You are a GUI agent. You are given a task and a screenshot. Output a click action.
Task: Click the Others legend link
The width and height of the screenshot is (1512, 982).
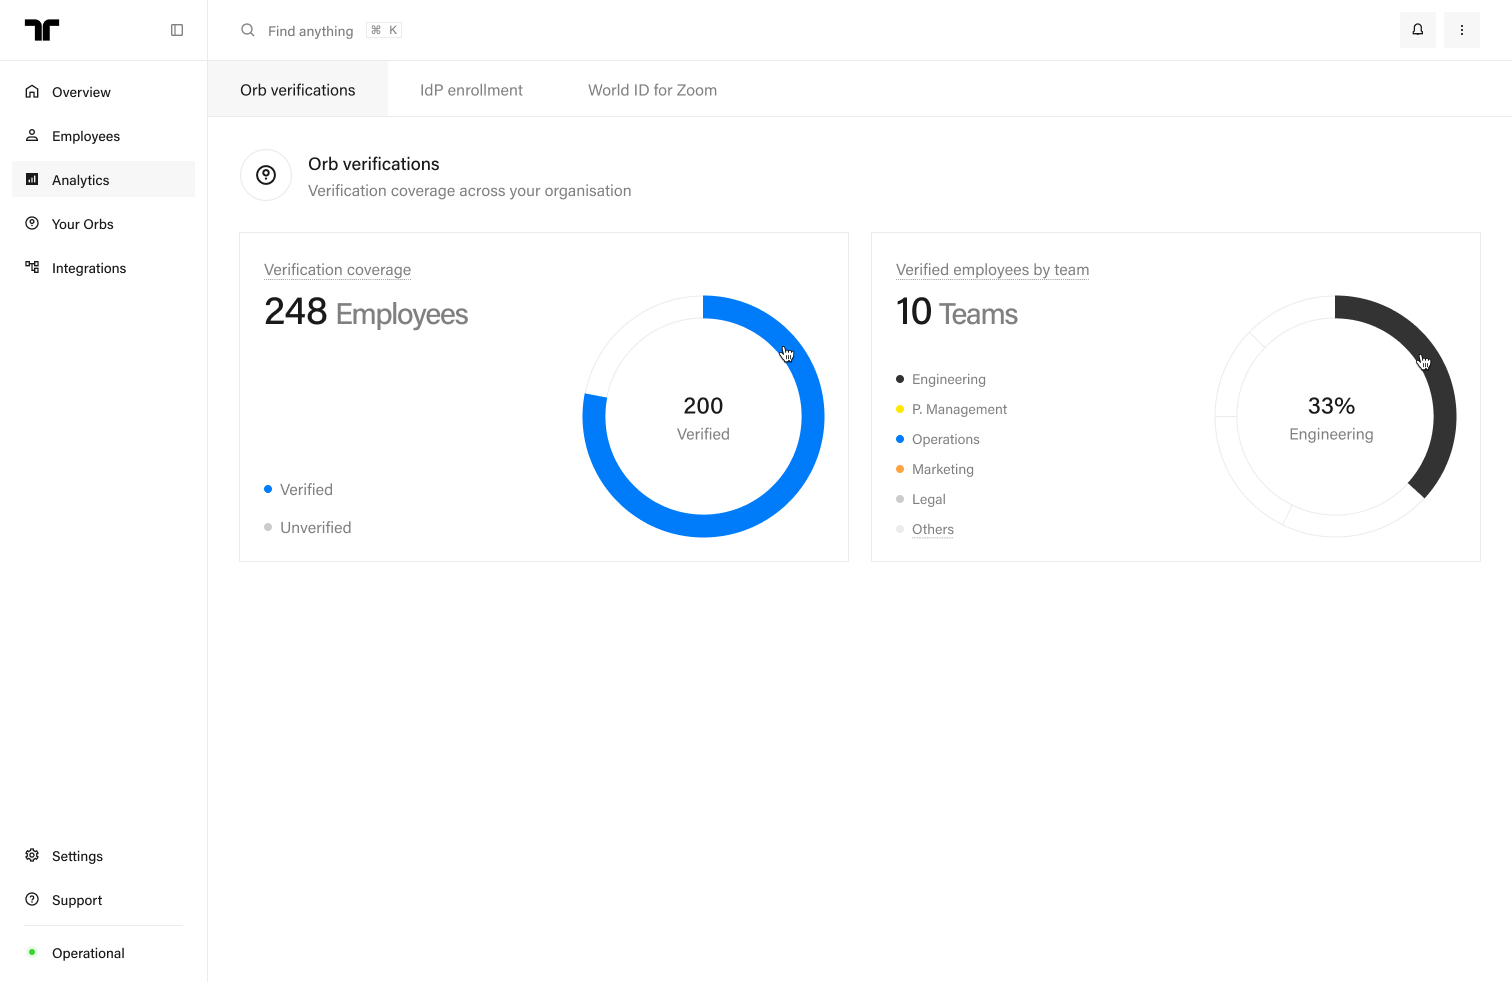pos(933,529)
